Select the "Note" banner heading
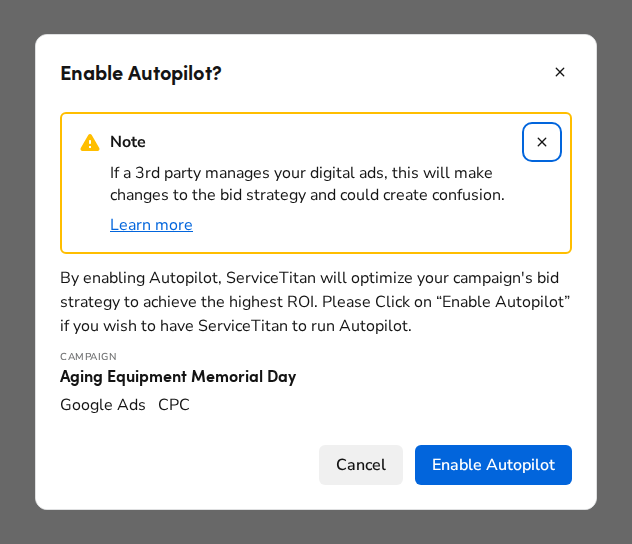Screen dimensions: 632x544 point(128,142)
